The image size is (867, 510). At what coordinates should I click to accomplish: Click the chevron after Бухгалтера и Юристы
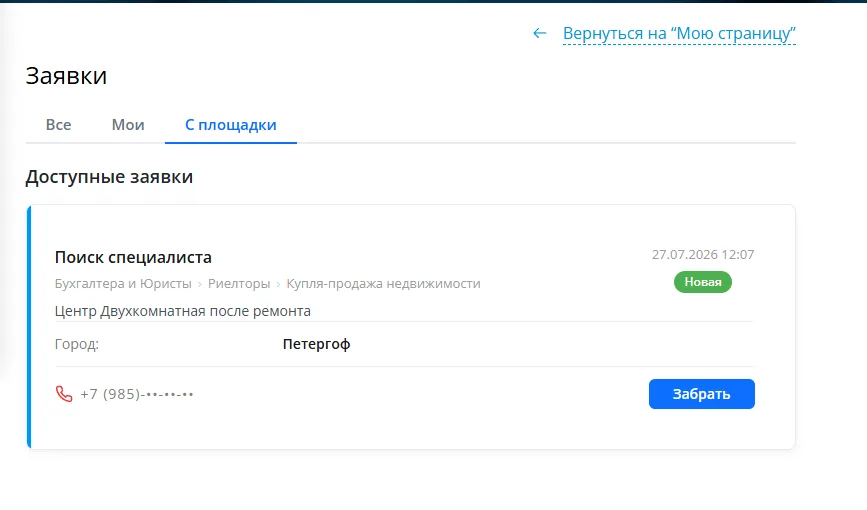200,284
